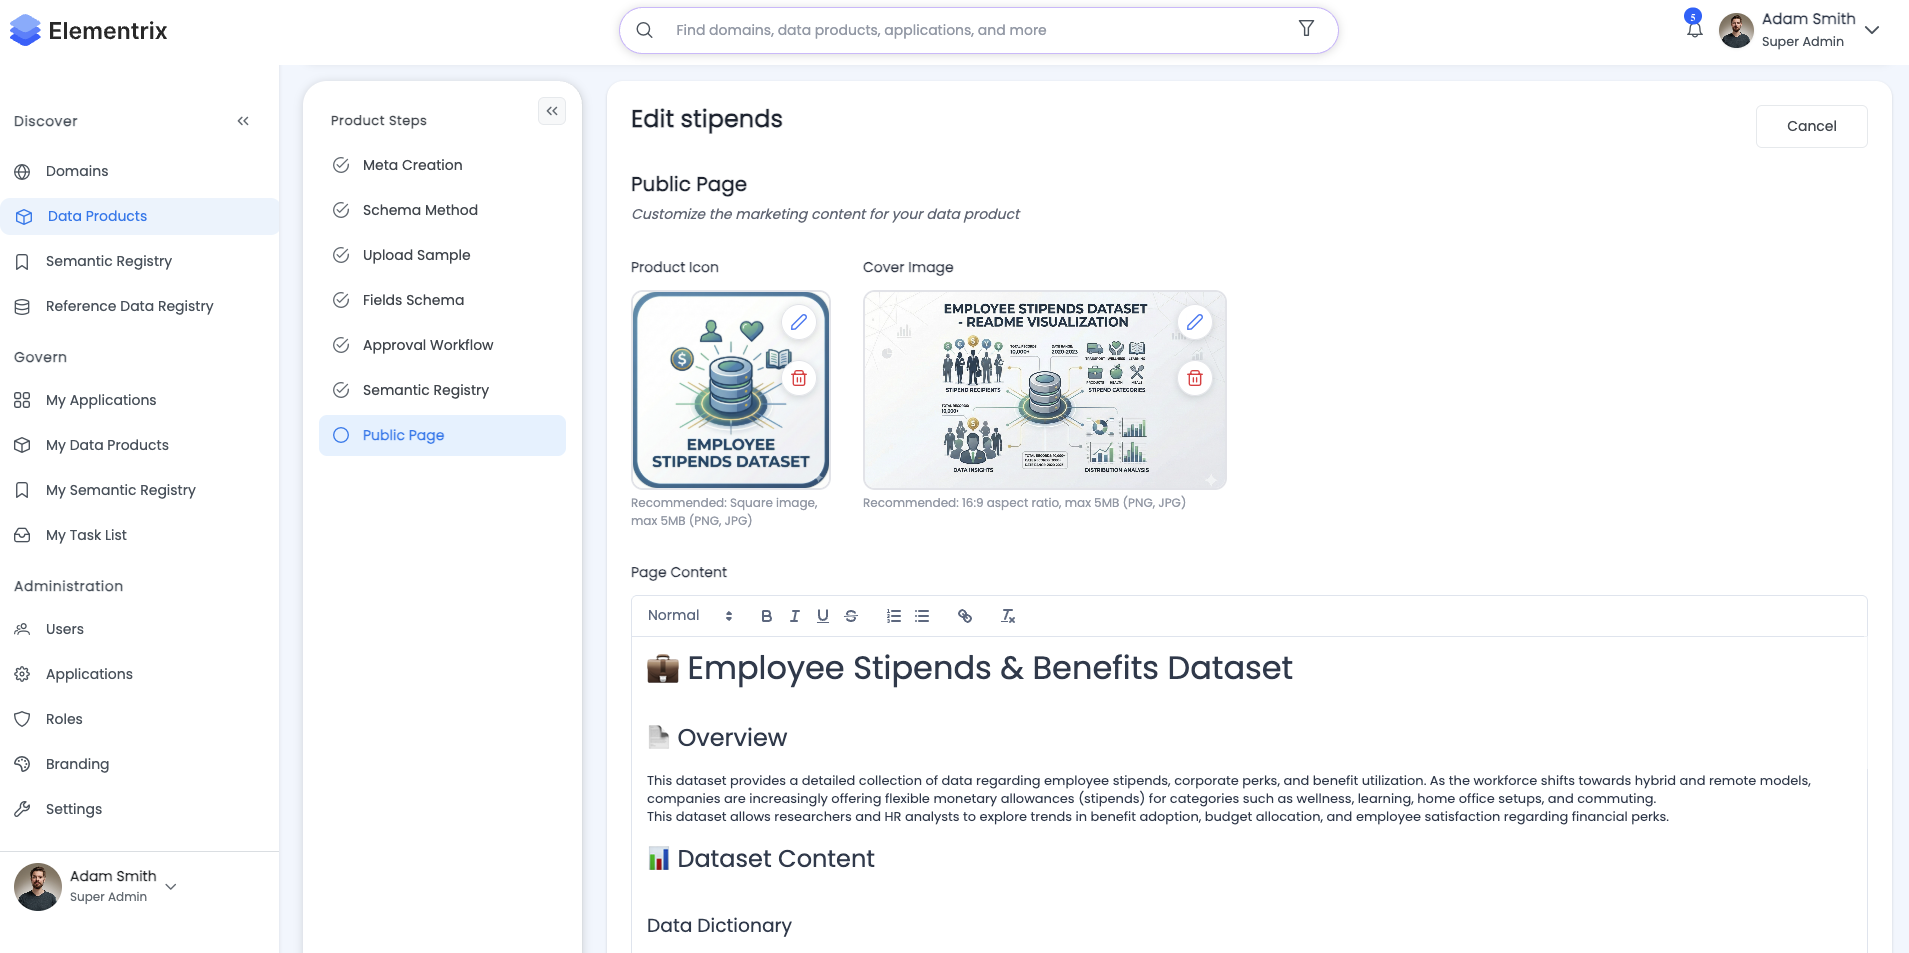
Task: Clear text formatting in the editor
Action: [1008, 616]
